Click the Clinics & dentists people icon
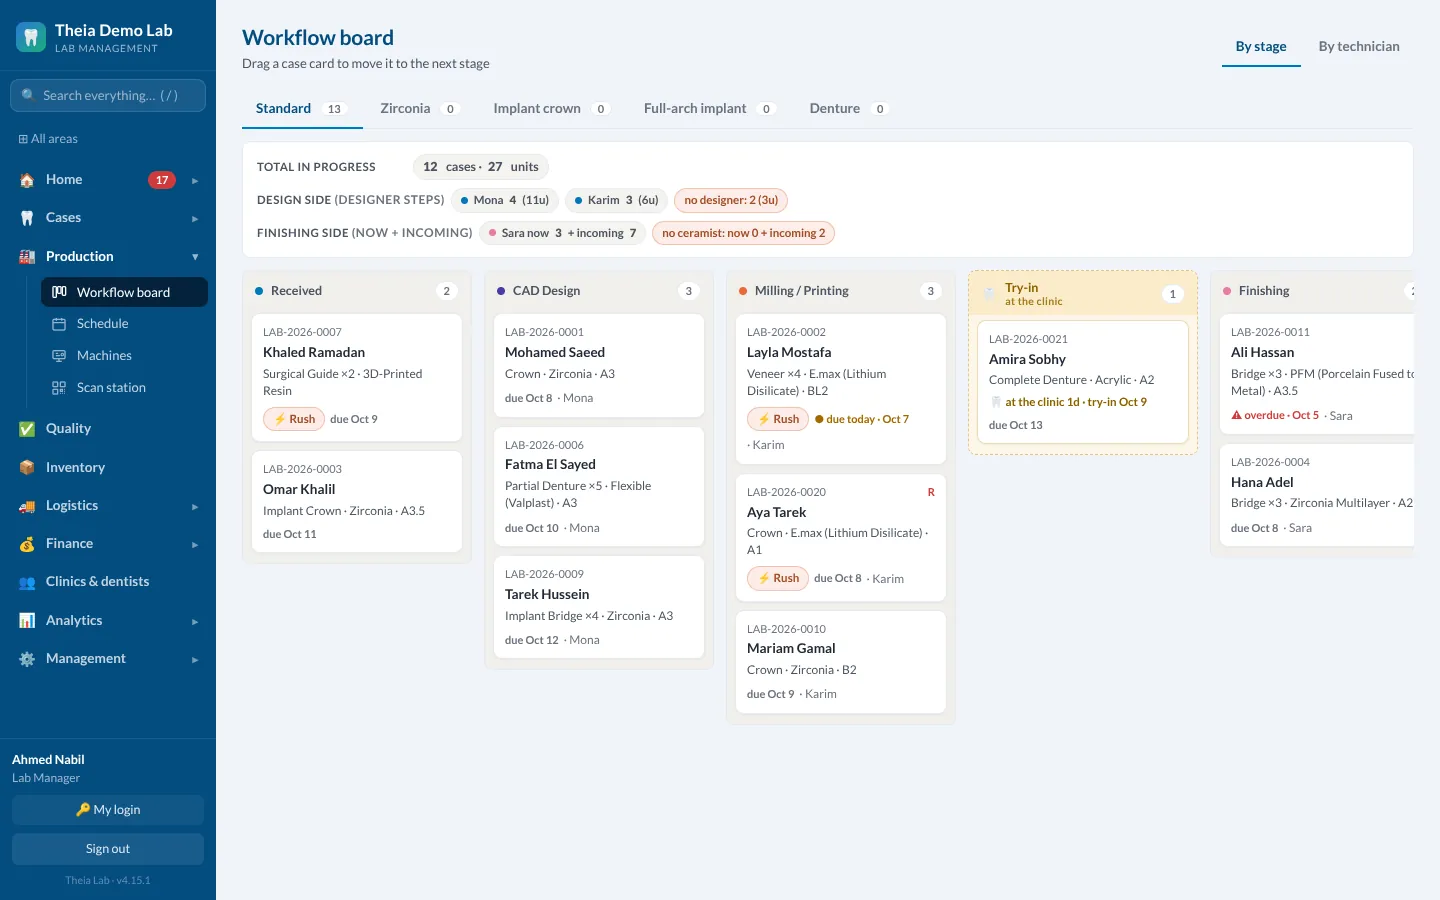Image resolution: width=1440 pixels, height=900 pixels. 27,582
